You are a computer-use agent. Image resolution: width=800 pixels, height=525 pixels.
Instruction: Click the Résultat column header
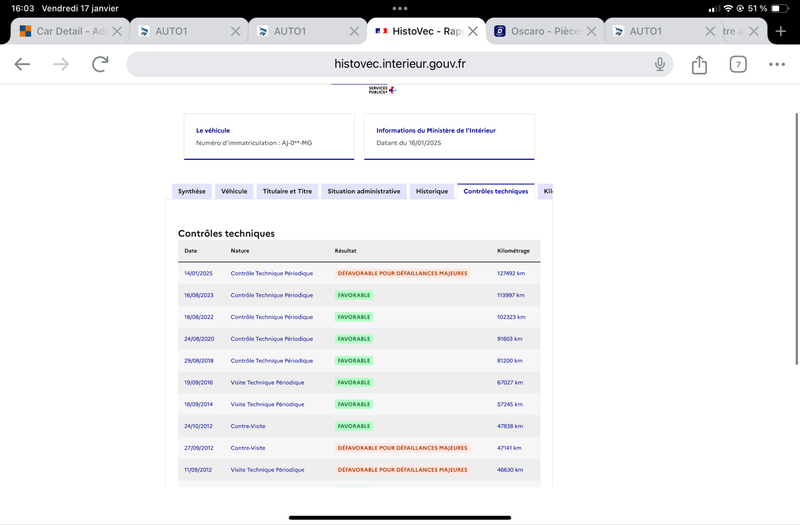click(x=345, y=251)
